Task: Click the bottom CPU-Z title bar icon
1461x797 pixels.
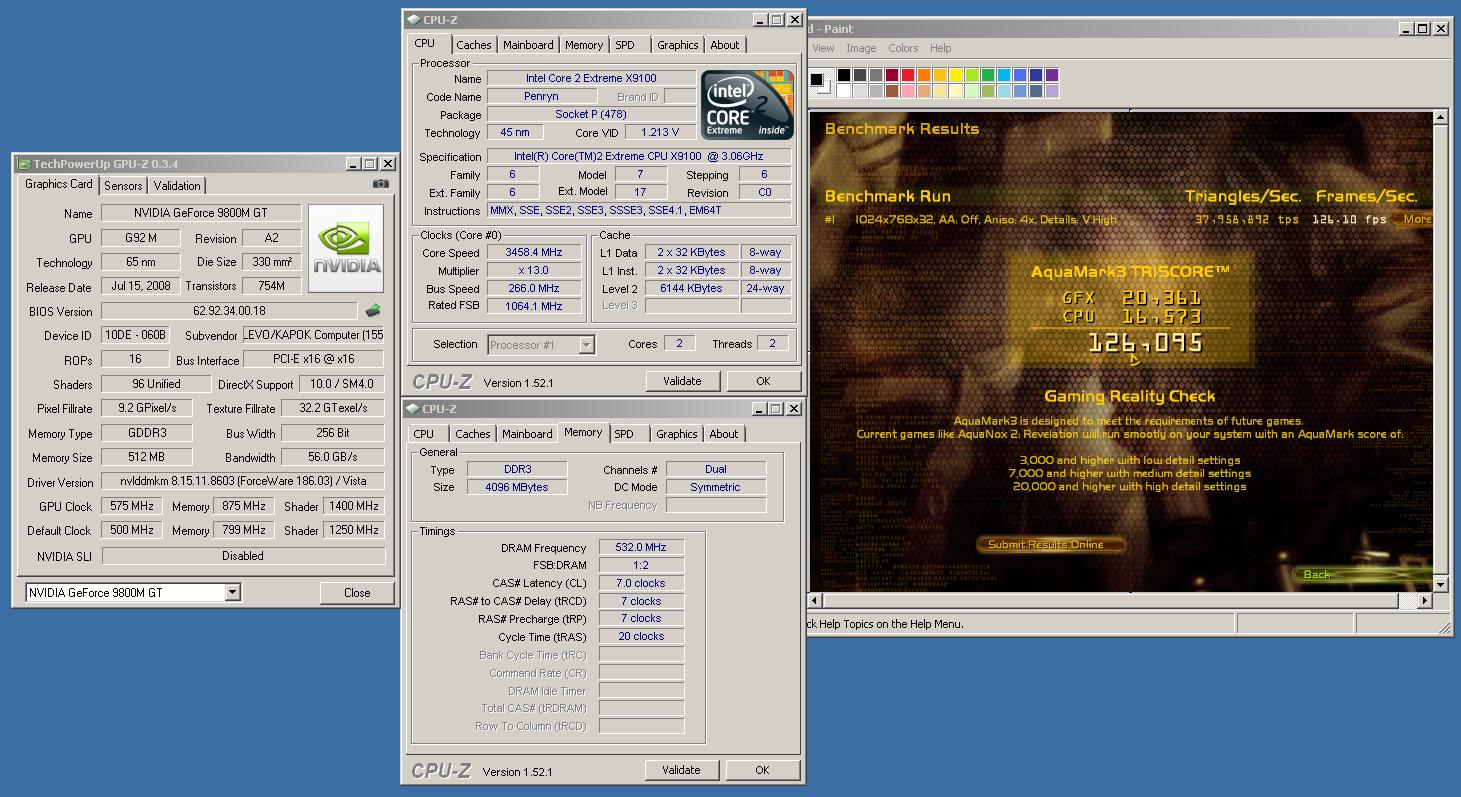Action: (x=413, y=409)
